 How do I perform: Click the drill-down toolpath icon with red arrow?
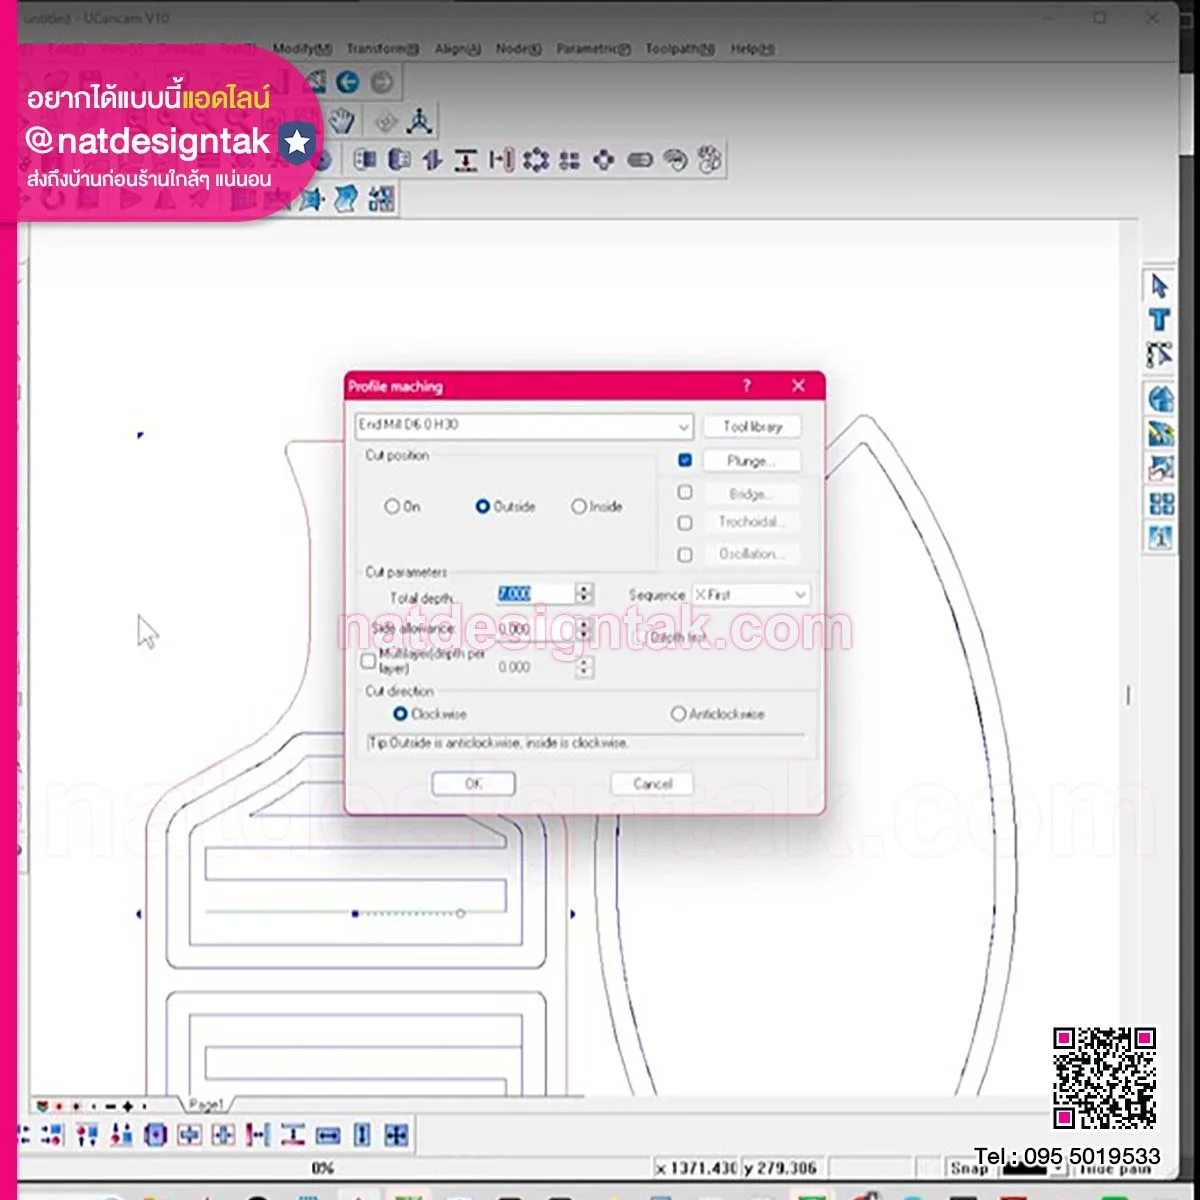[466, 160]
